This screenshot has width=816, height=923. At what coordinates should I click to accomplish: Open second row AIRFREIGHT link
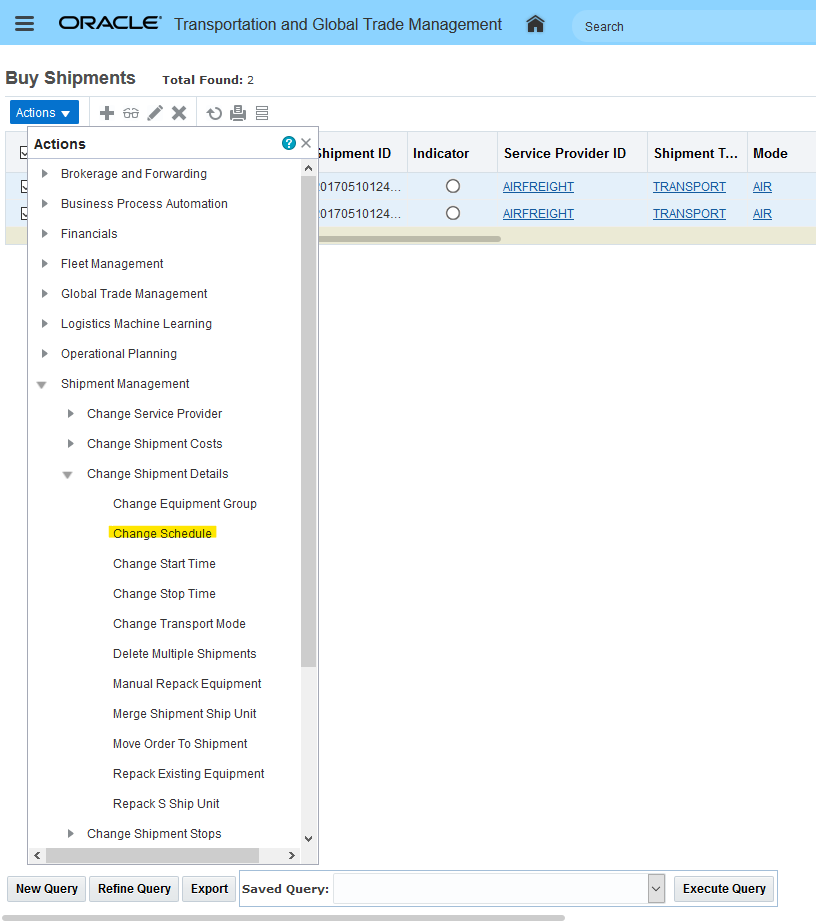coord(538,214)
